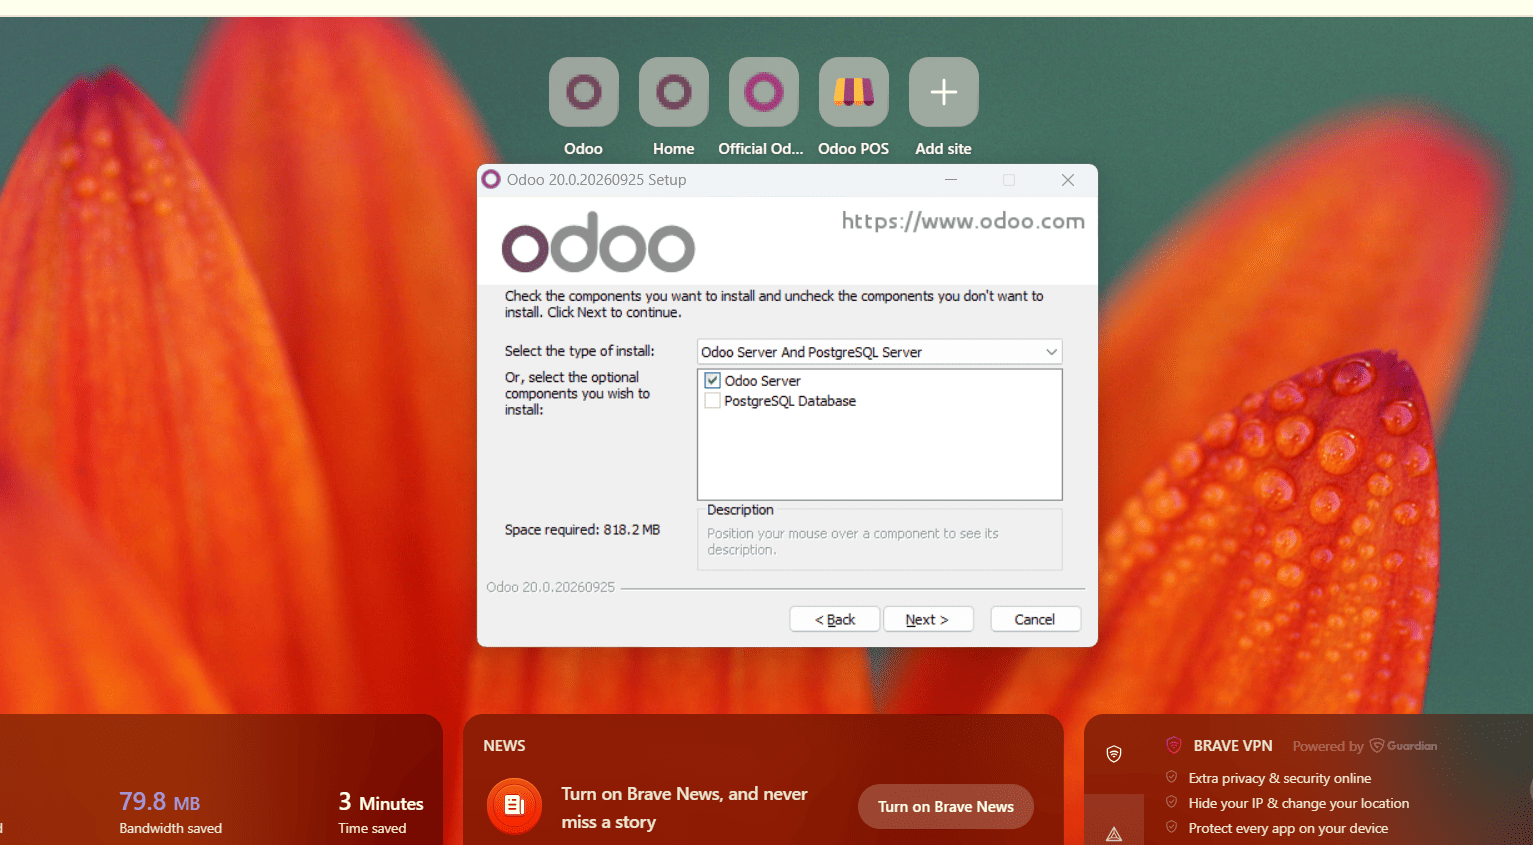Check the PostgreSQL Database component

click(x=713, y=401)
